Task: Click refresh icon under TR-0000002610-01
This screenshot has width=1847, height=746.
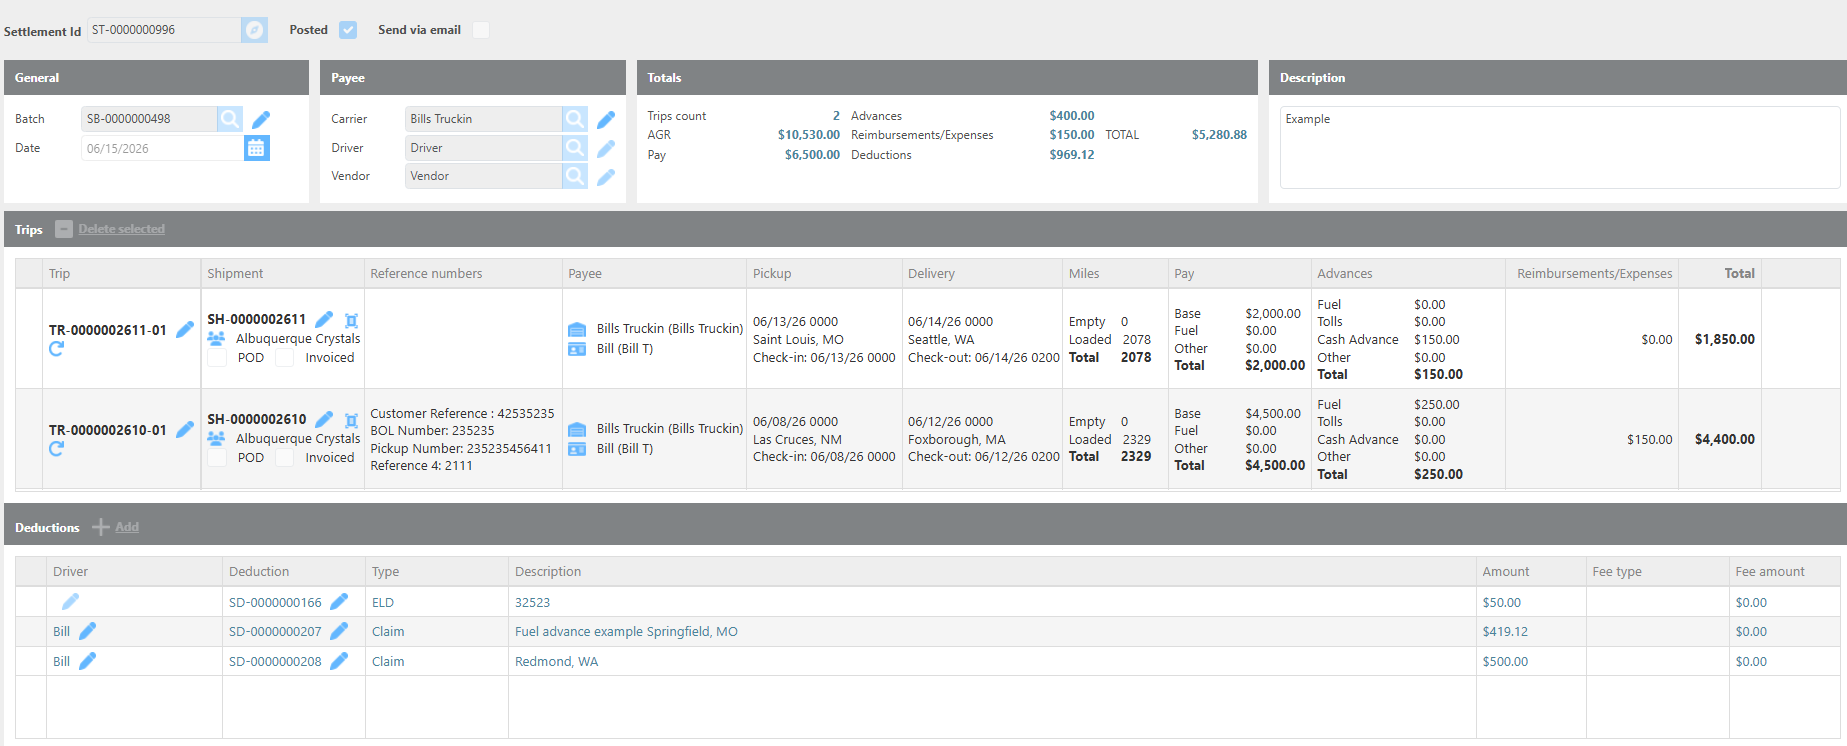Action: pyautogui.click(x=56, y=449)
